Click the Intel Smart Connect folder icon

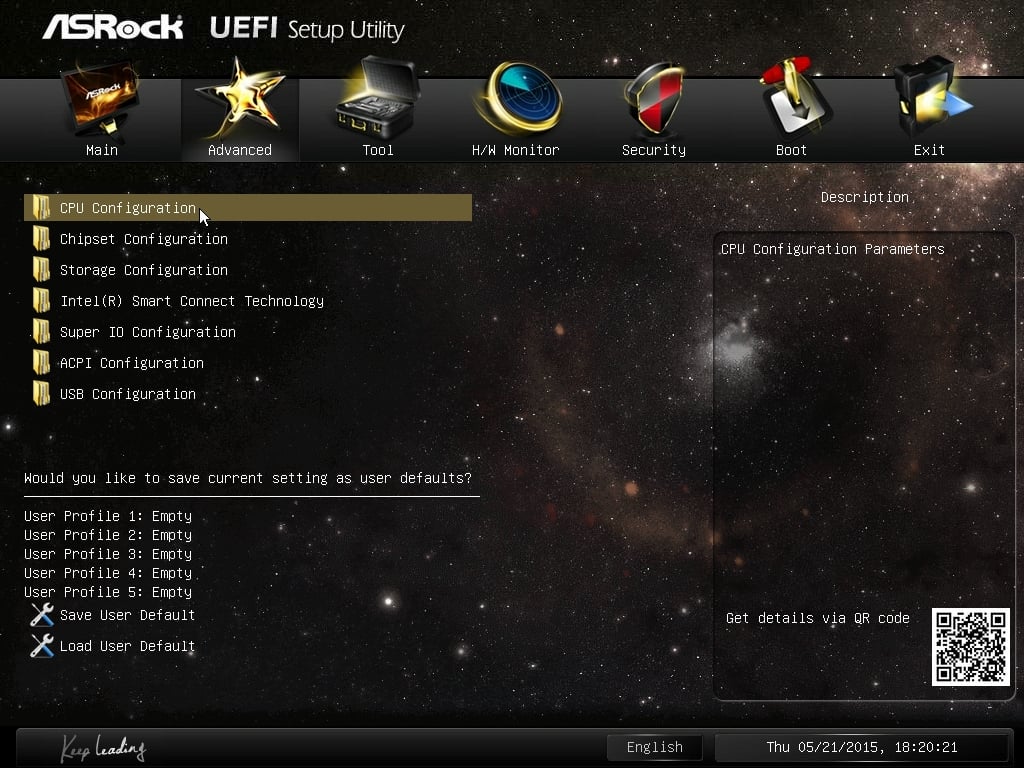(x=41, y=300)
